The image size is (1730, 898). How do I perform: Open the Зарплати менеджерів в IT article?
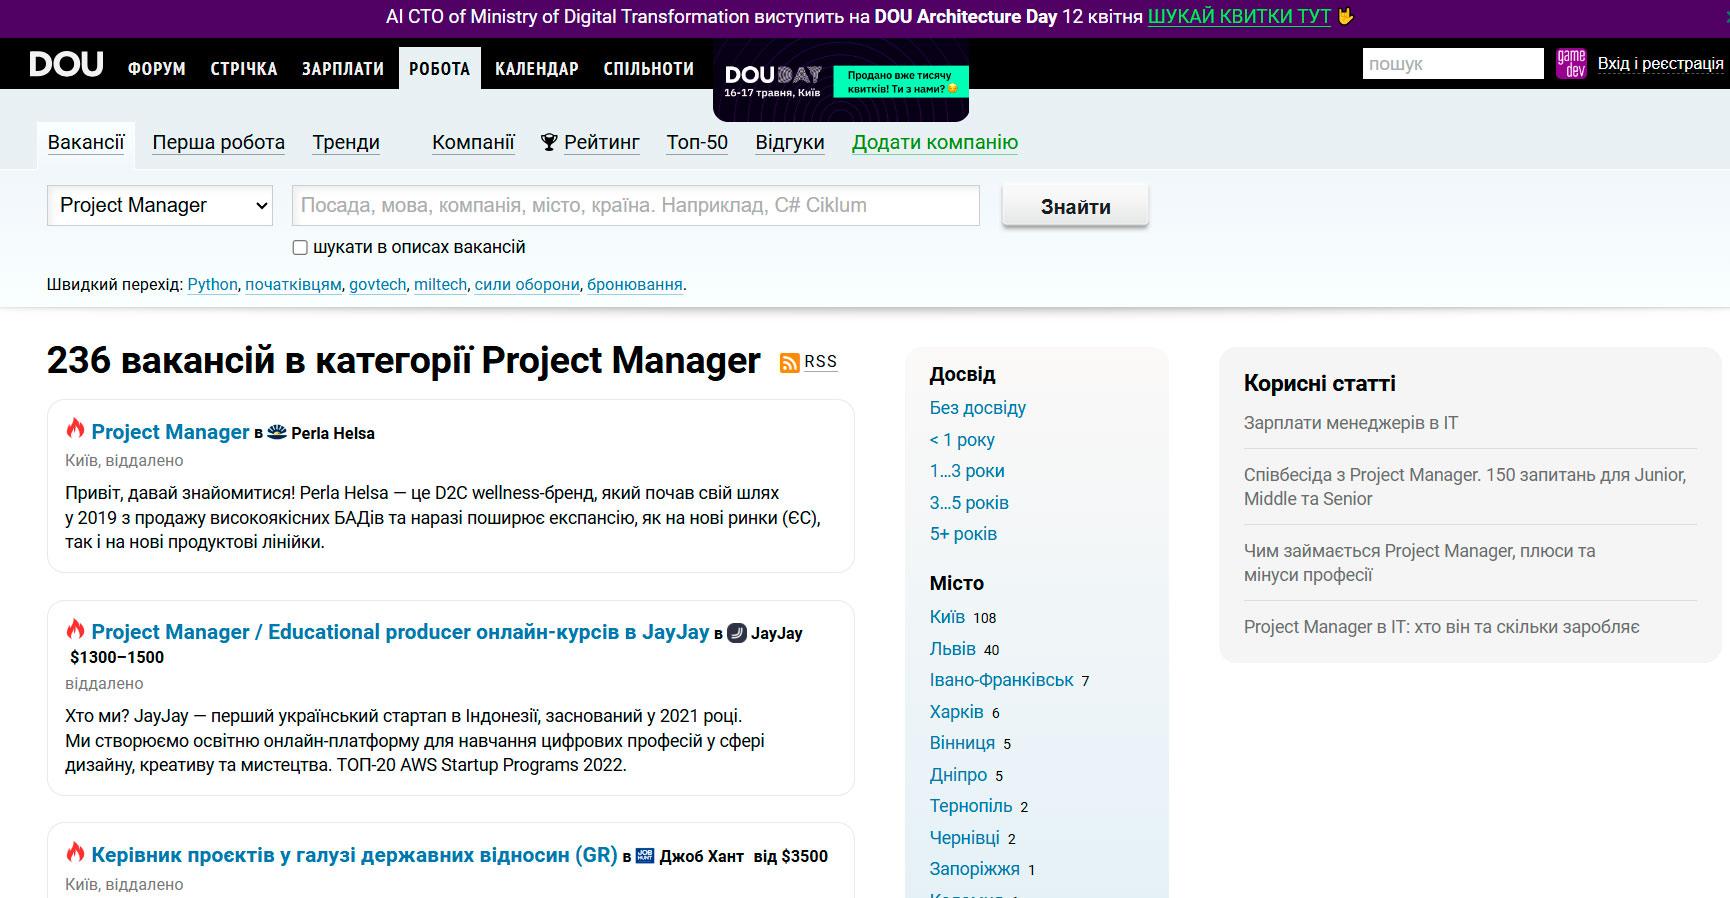(x=1351, y=423)
